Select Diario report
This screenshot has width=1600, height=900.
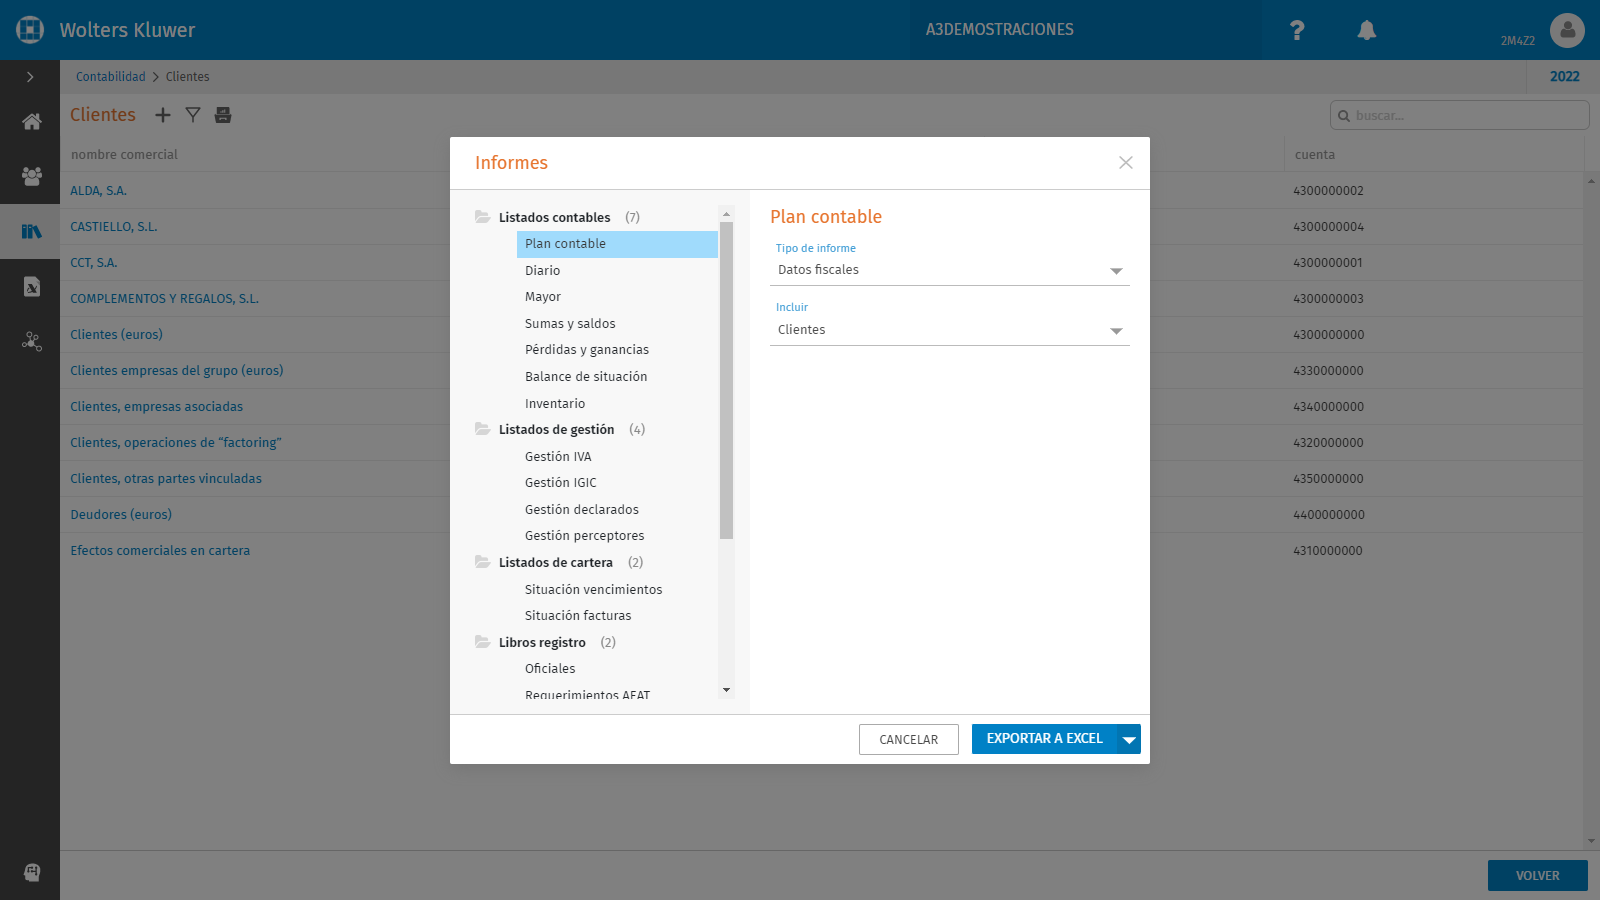542,271
